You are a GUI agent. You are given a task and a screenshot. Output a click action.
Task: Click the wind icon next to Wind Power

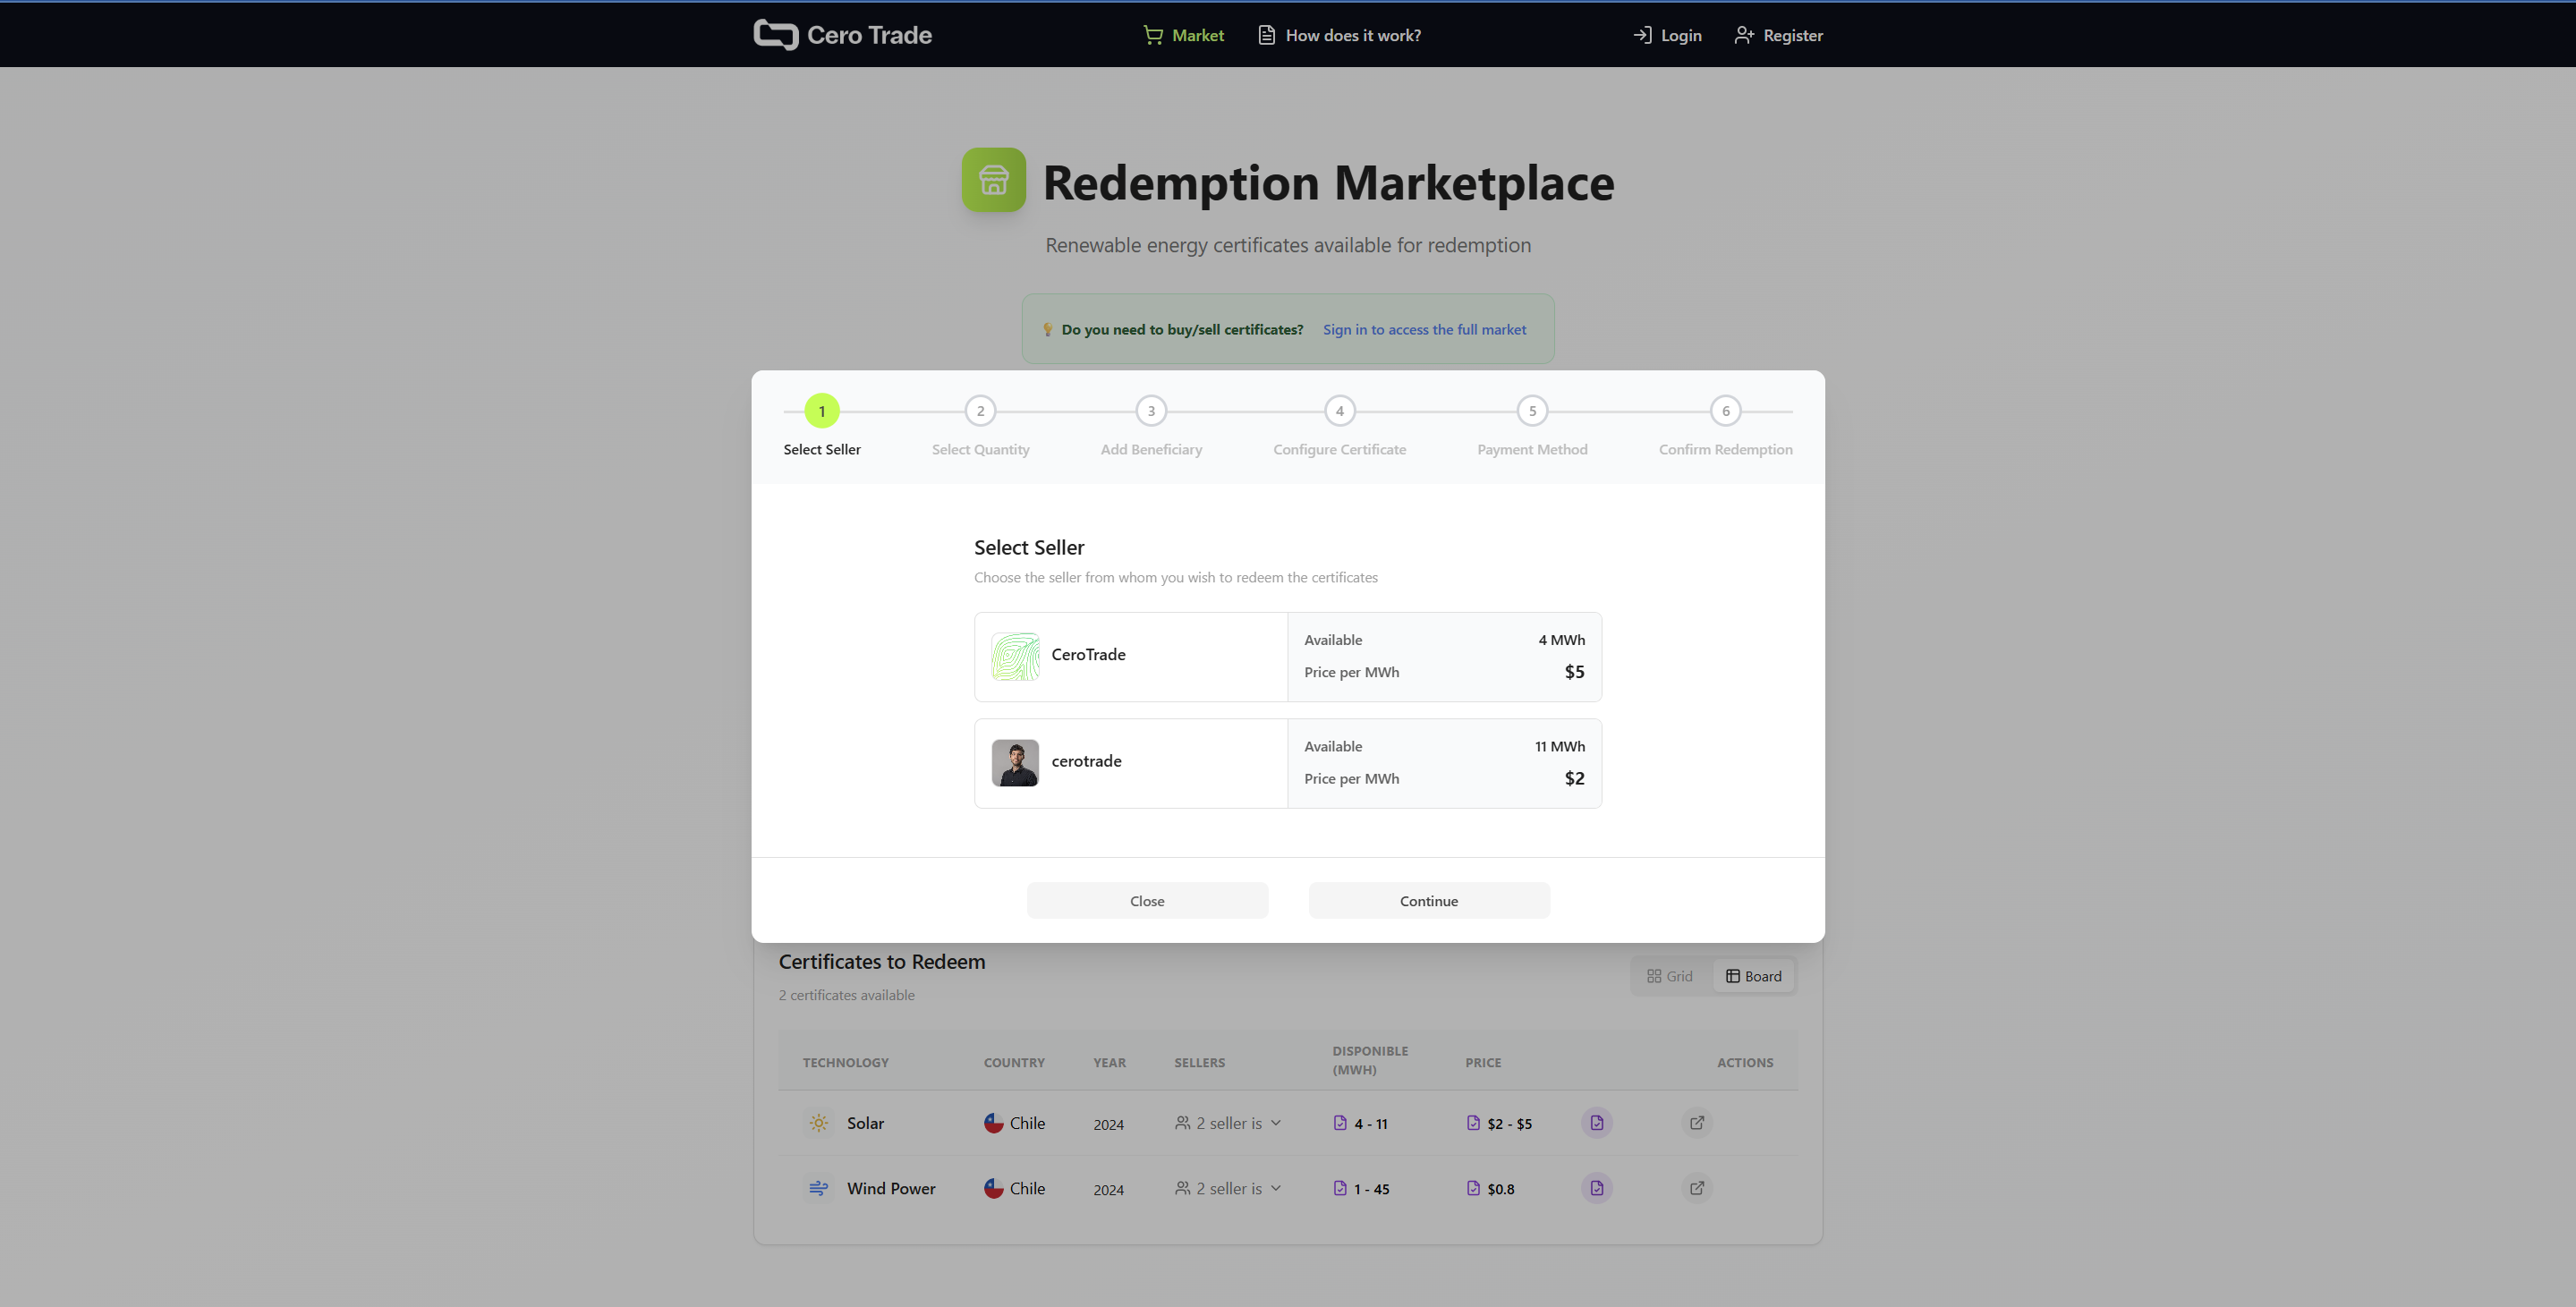[819, 1188]
